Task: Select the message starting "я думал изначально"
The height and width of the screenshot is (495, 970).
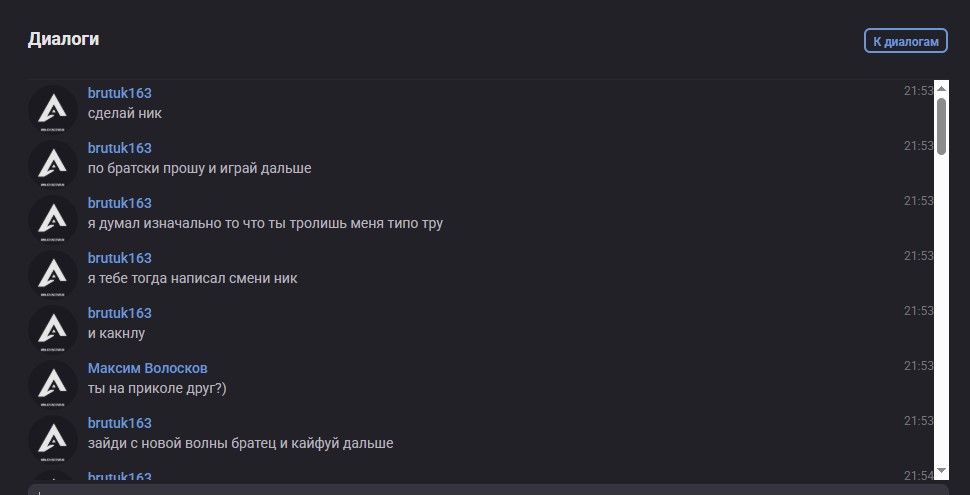Action: coord(265,223)
